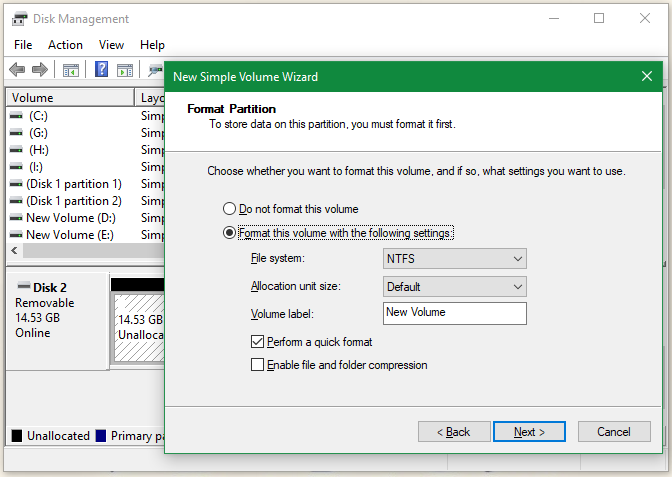Click the Volume column header
Image resolution: width=672 pixels, height=477 pixels.
point(70,98)
